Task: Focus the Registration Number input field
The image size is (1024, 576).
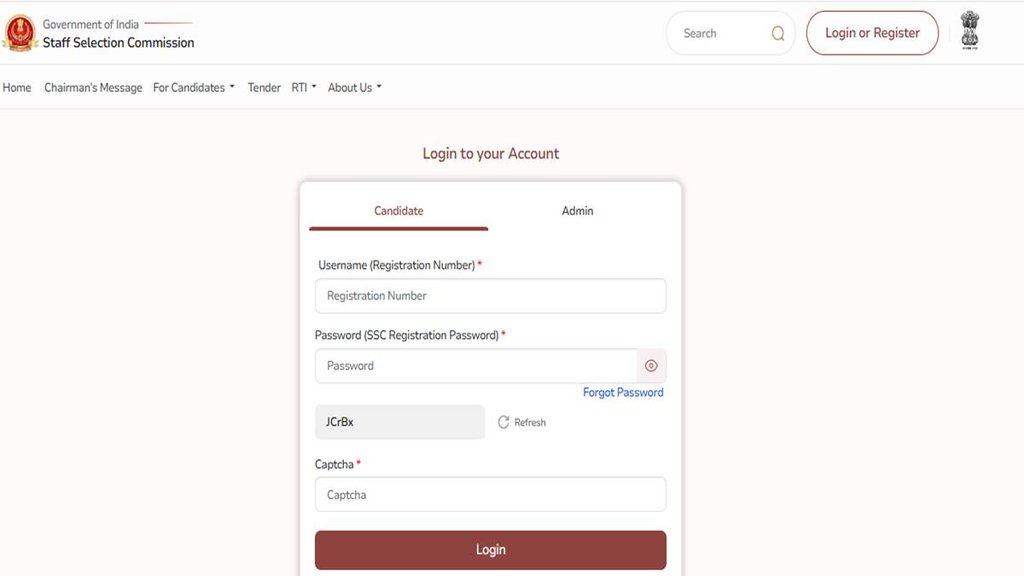Action: [x=490, y=296]
